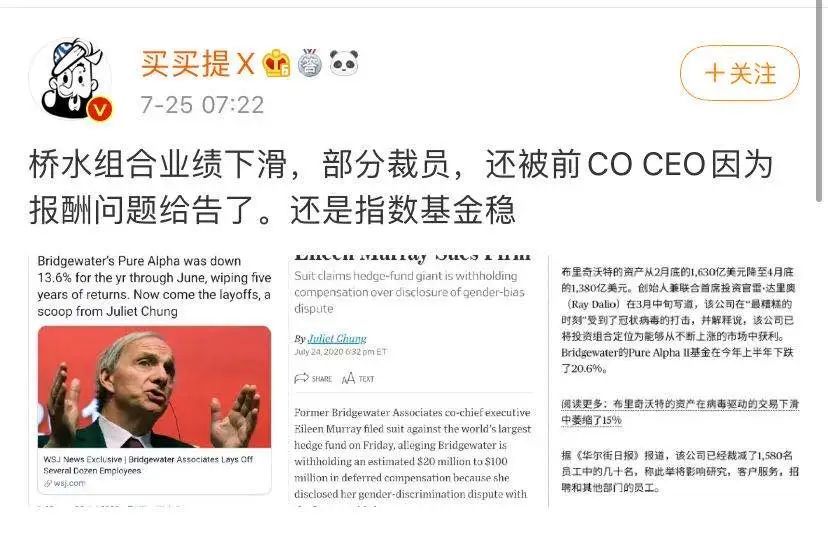The image size is (828, 543).
Task: Tap the panda emoji badge
Action: 344,62
